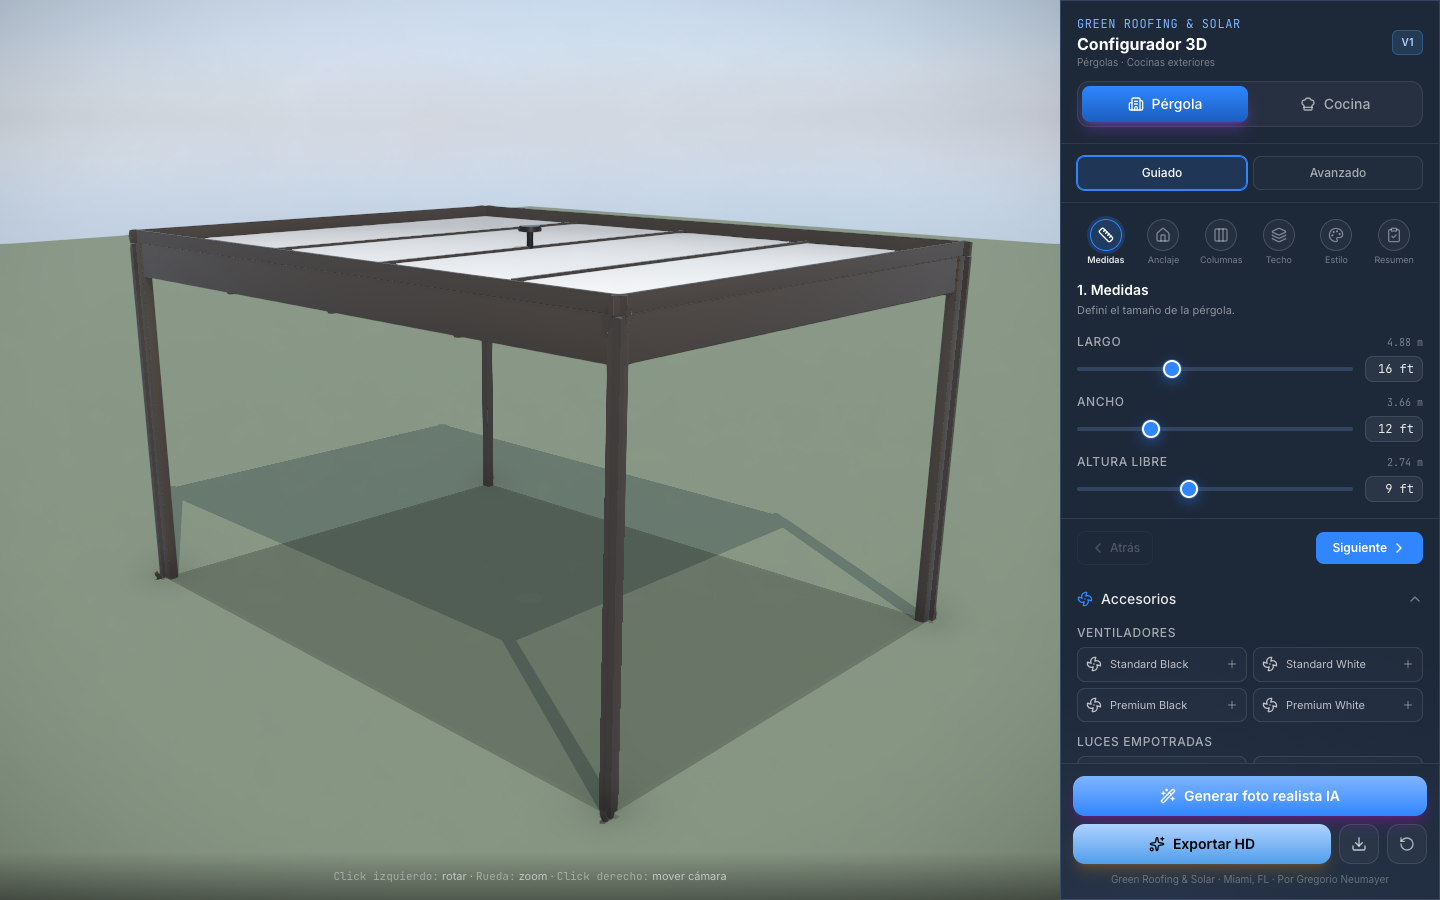Click the 'LUCES EMPOTRADAS' label
The image size is (1440, 900).
1144,742
